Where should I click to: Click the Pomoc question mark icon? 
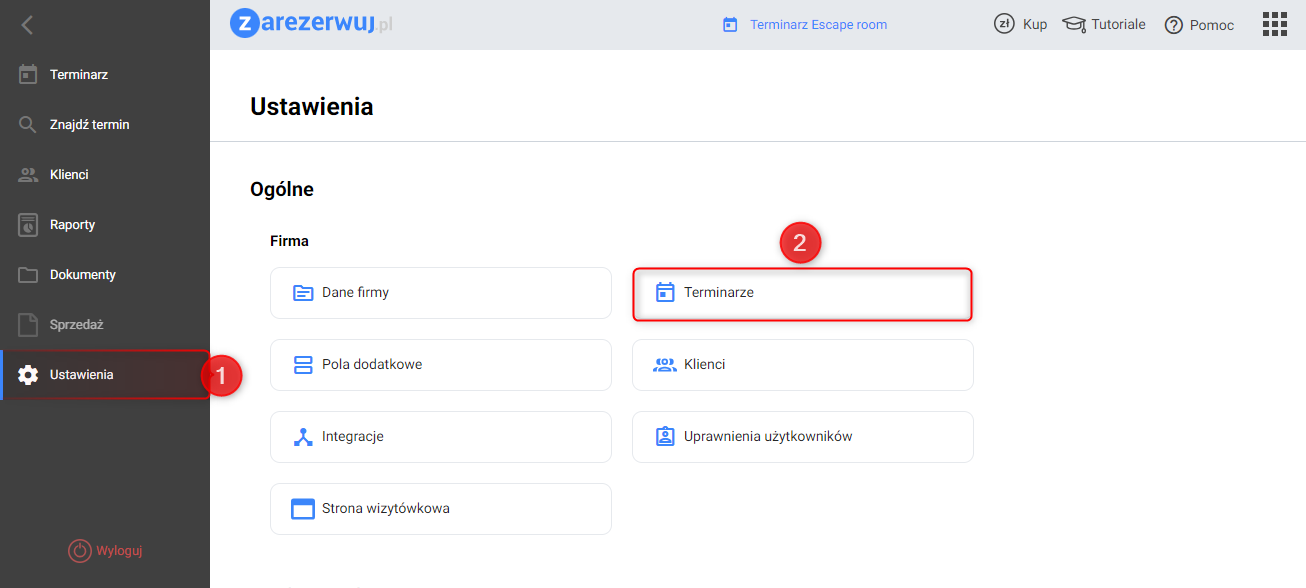tap(1174, 25)
